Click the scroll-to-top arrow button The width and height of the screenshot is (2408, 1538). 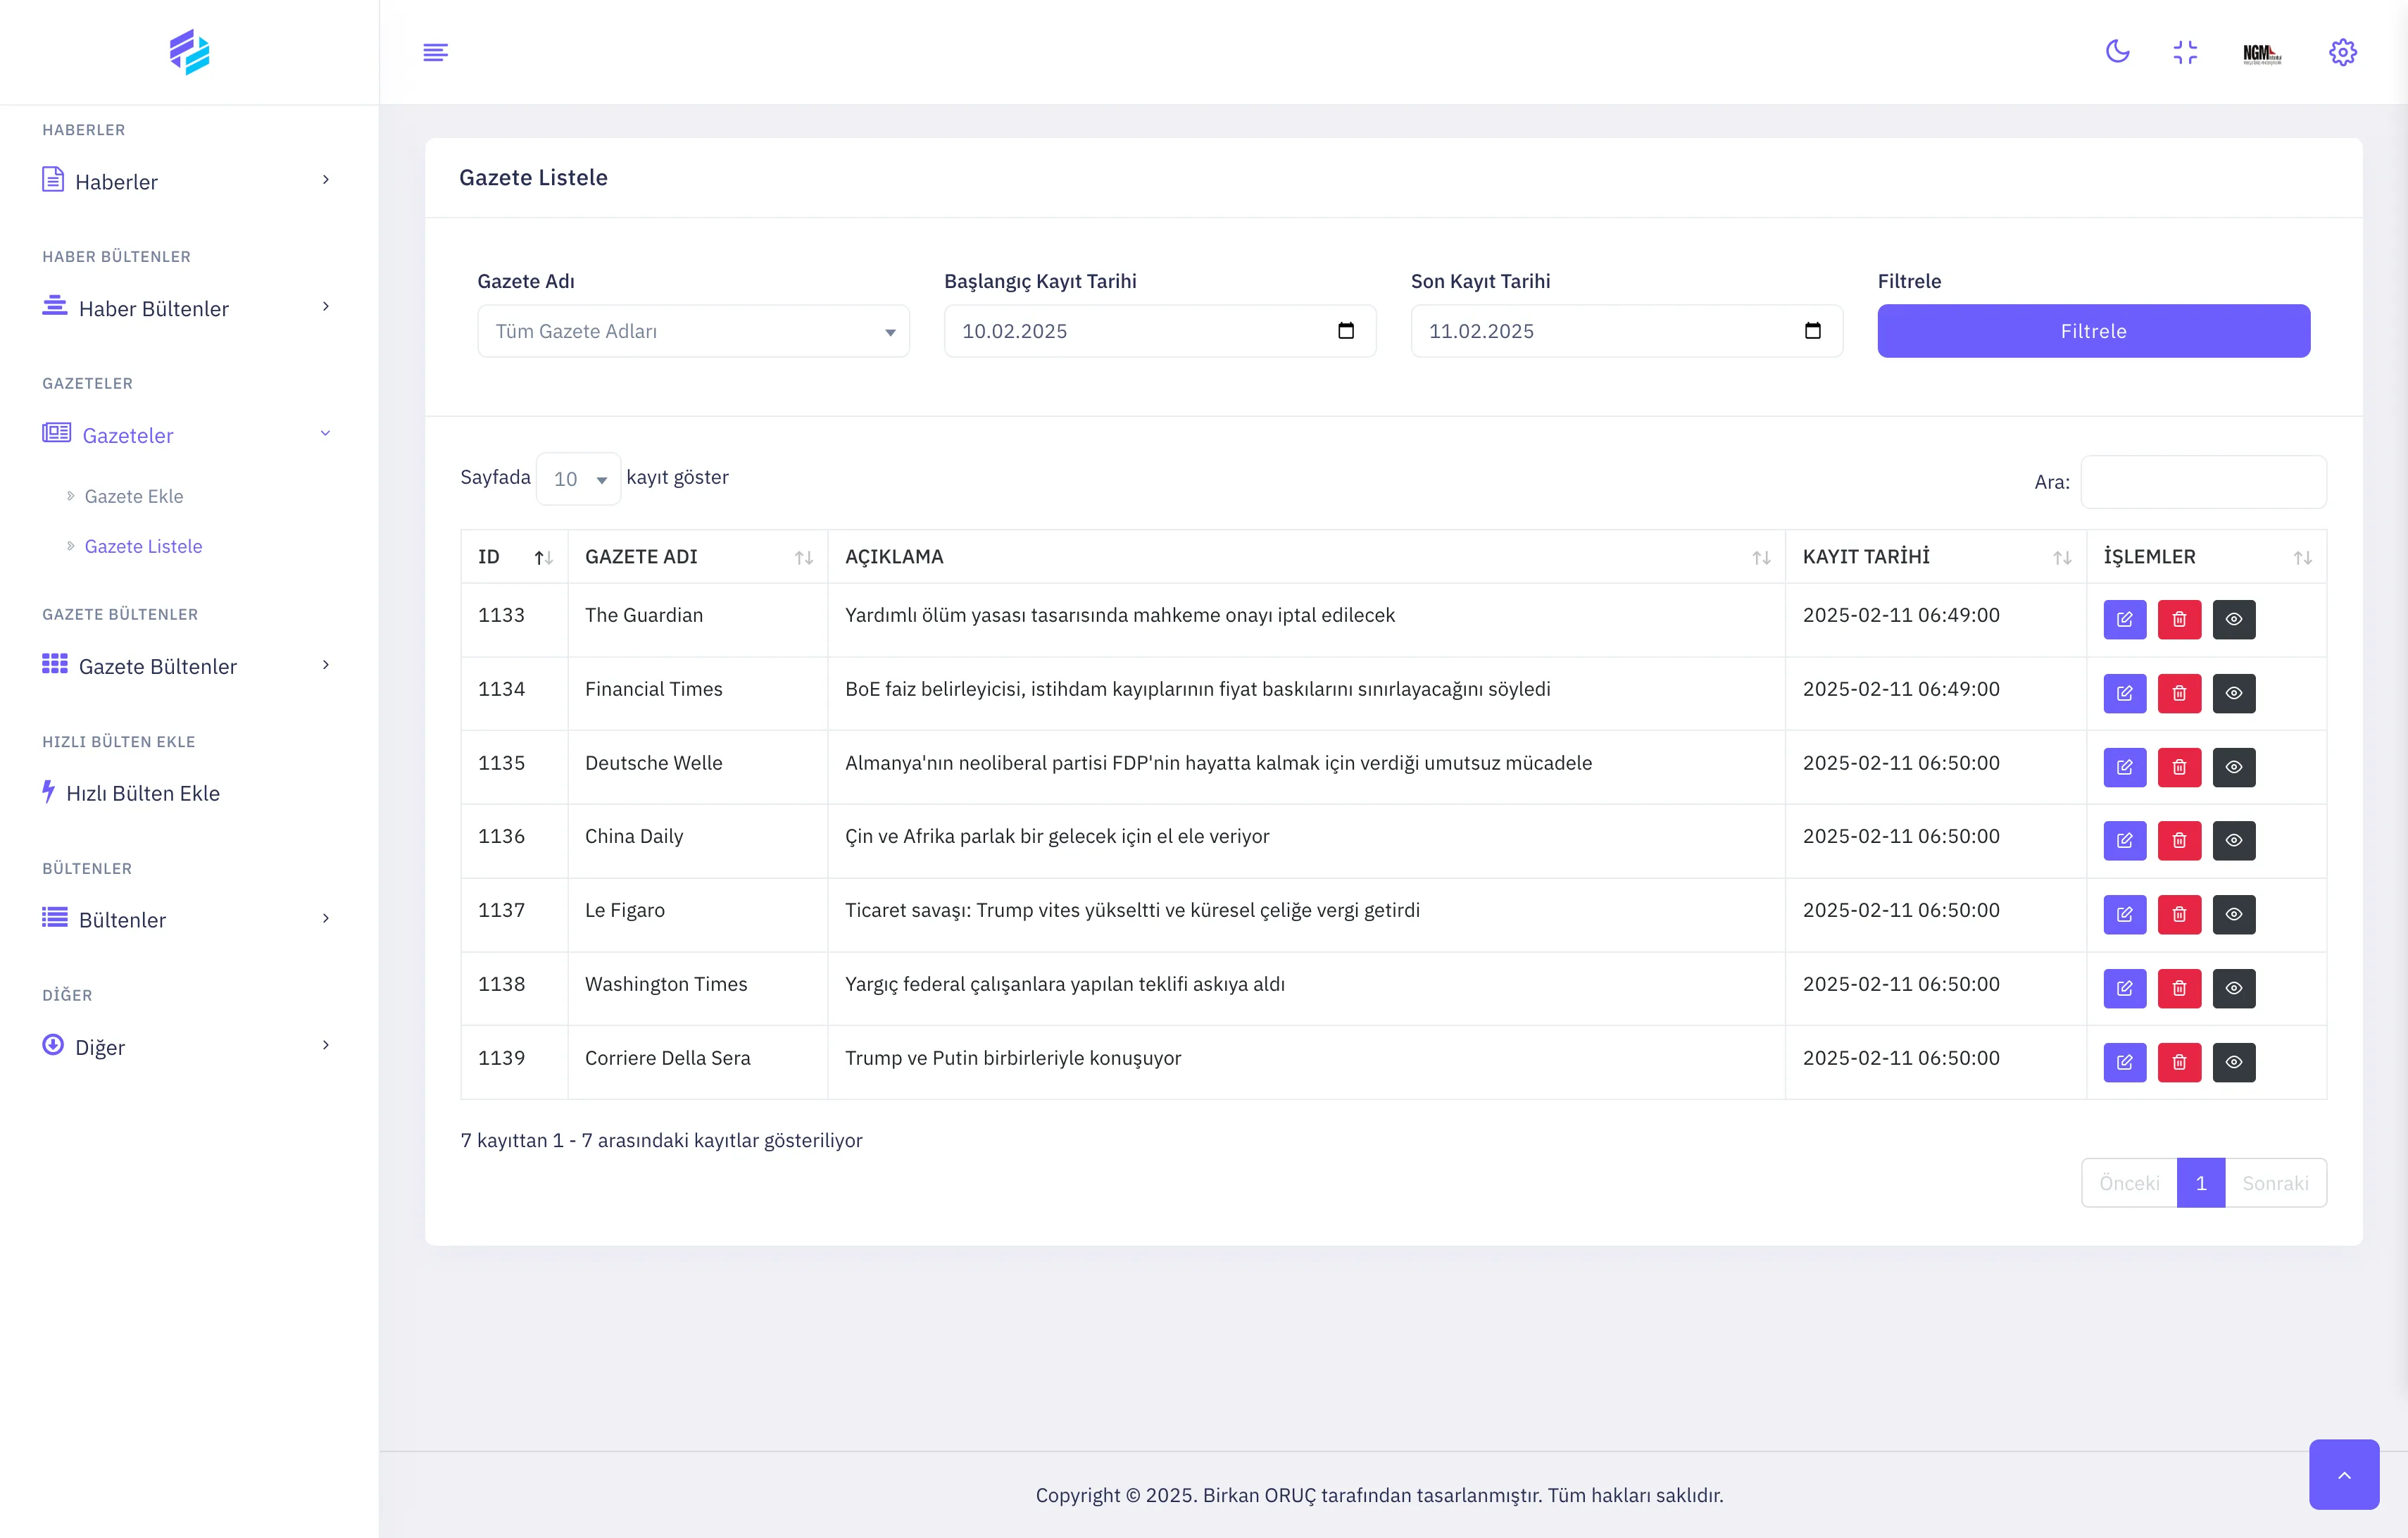pos(2343,1474)
